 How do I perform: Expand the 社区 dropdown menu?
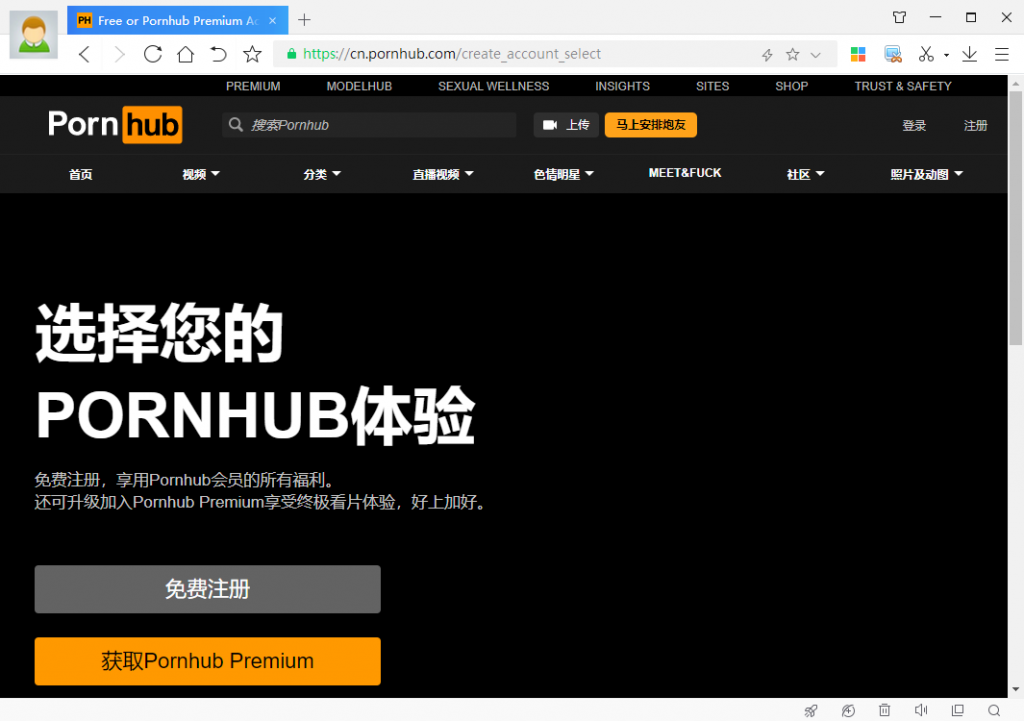point(805,174)
